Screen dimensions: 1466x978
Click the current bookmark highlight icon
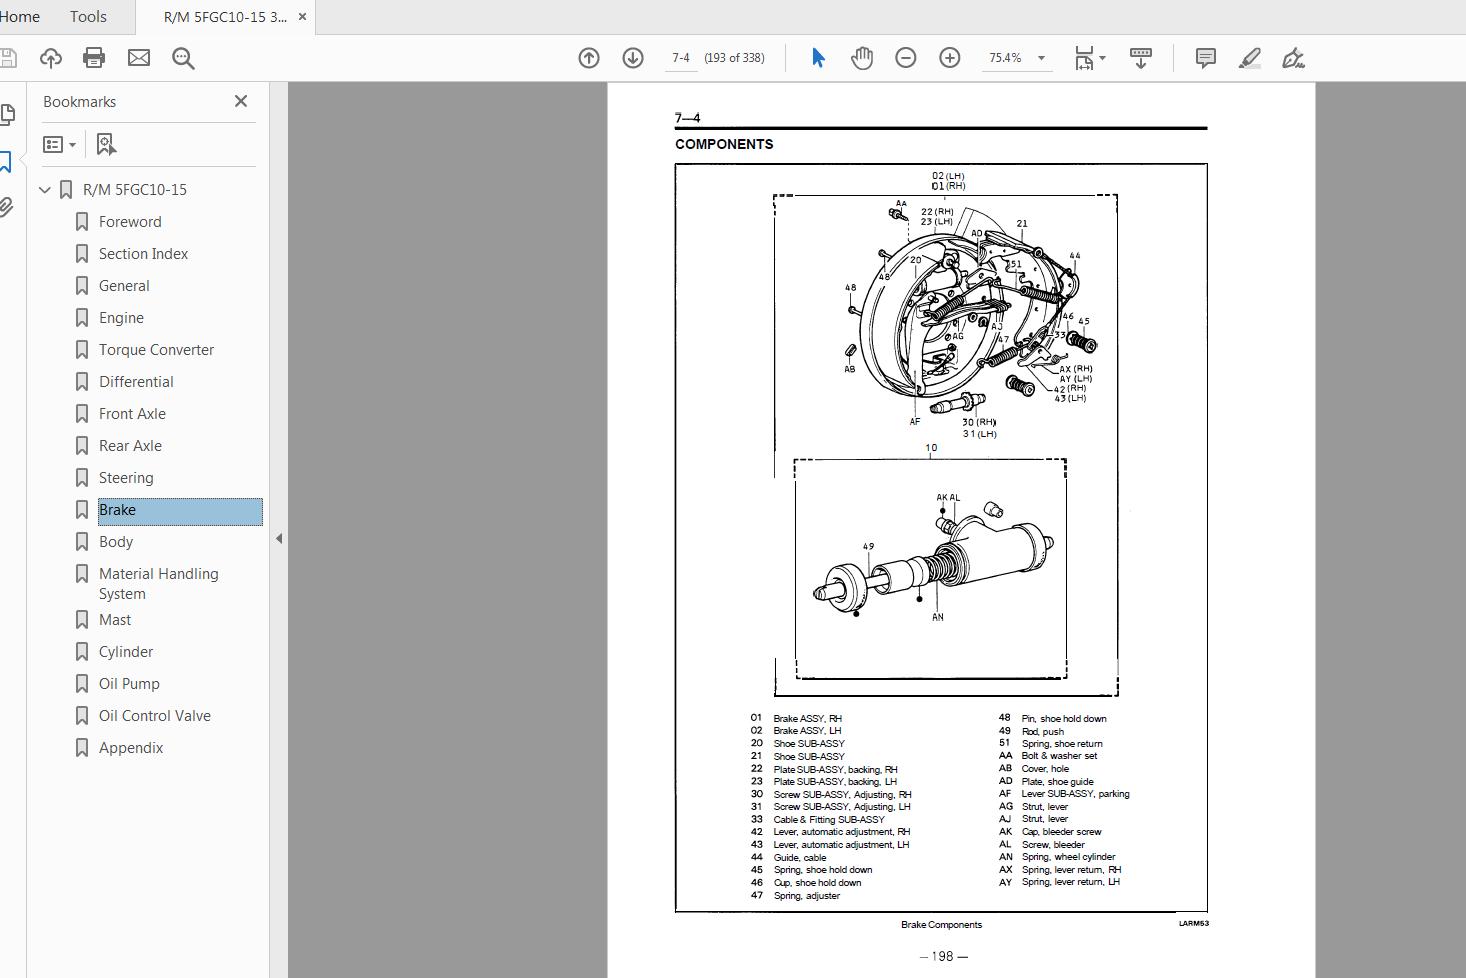pyautogui.click(x=106, y=144)
